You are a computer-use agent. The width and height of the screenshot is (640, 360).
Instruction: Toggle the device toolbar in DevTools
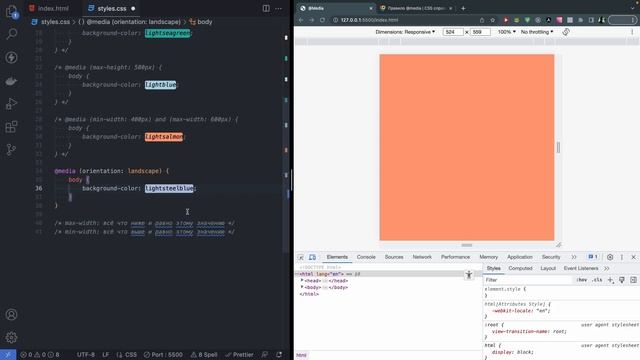click(x=312, y=257)
